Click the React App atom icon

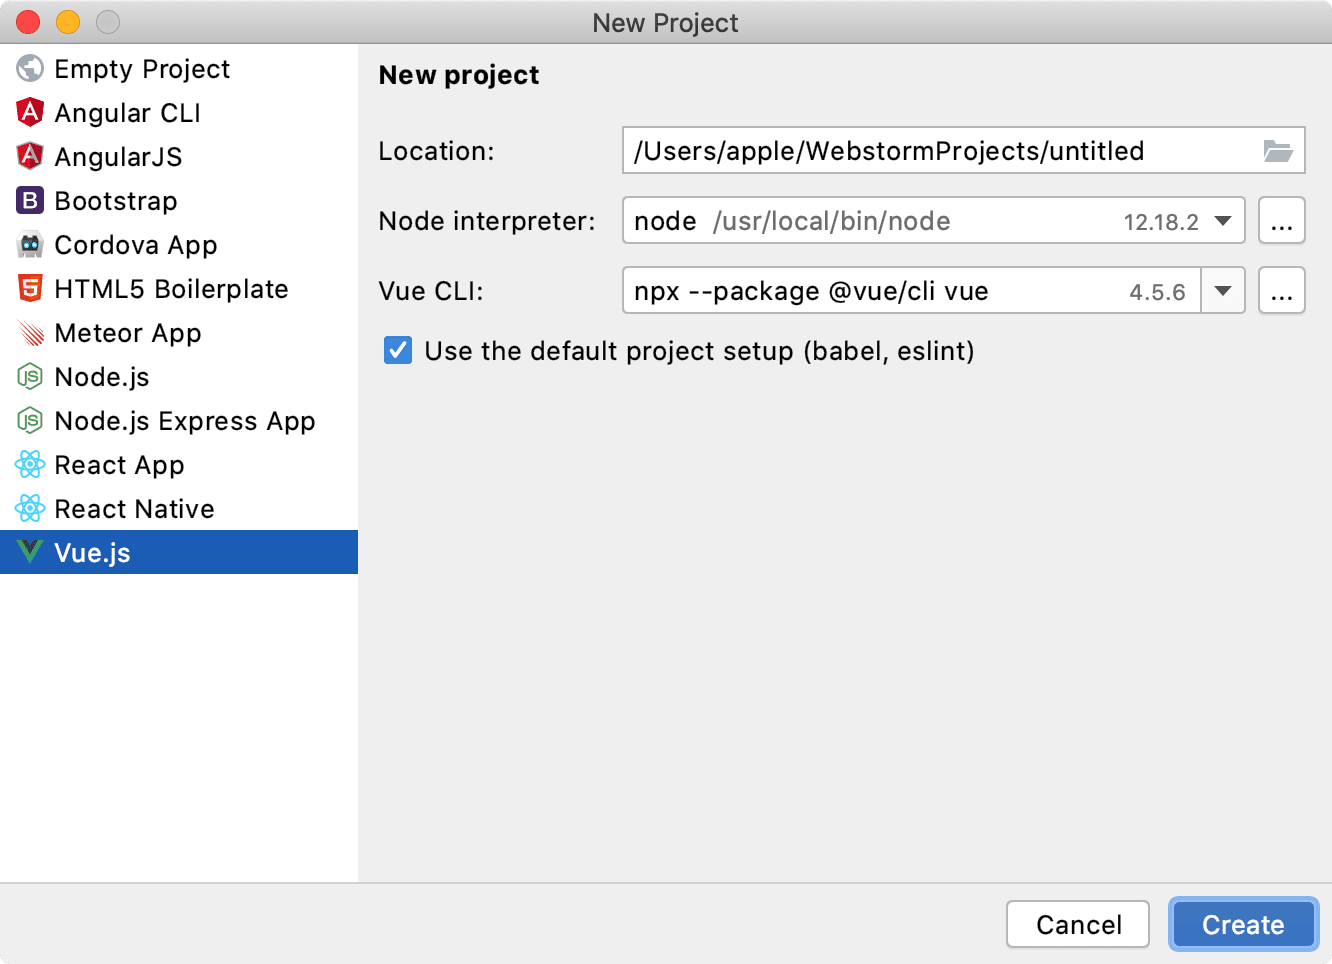30,464
